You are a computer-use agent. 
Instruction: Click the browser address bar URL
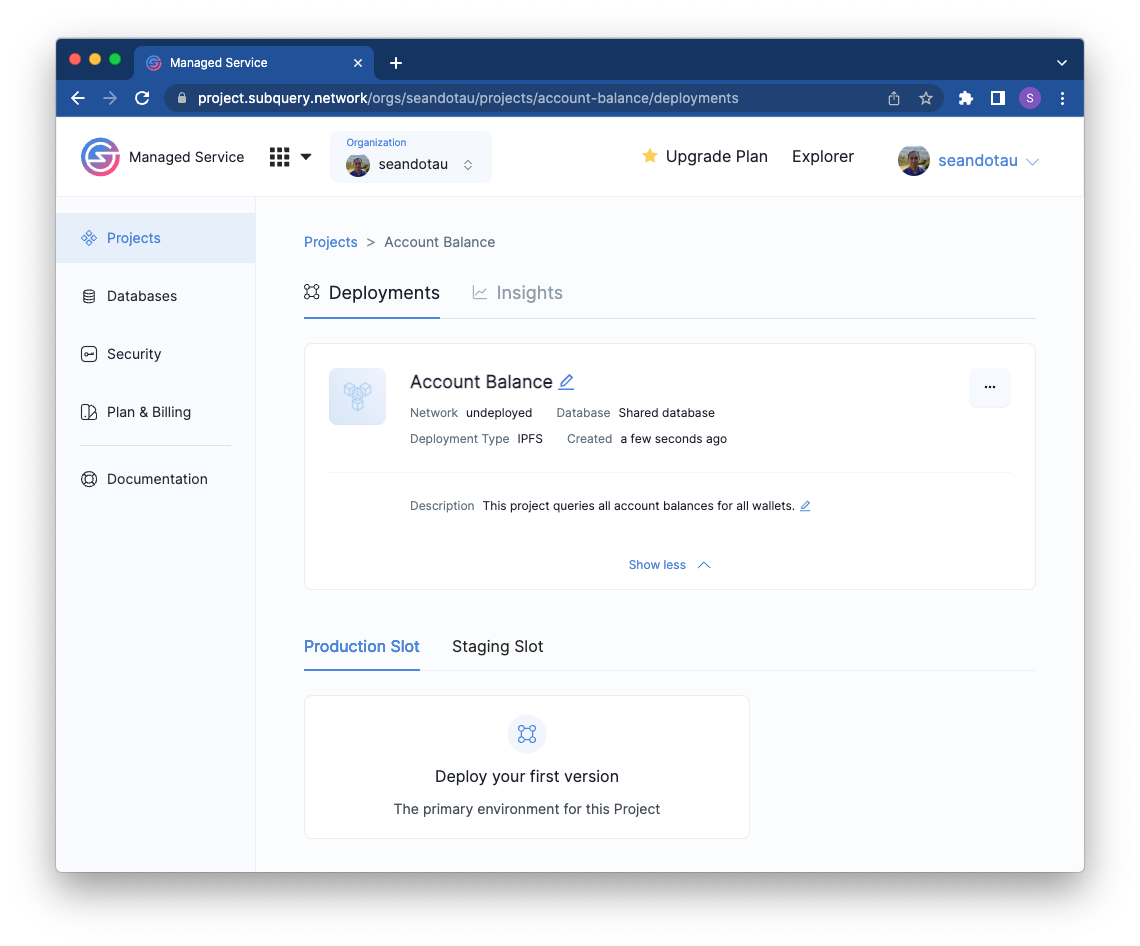tap(468, 98)
